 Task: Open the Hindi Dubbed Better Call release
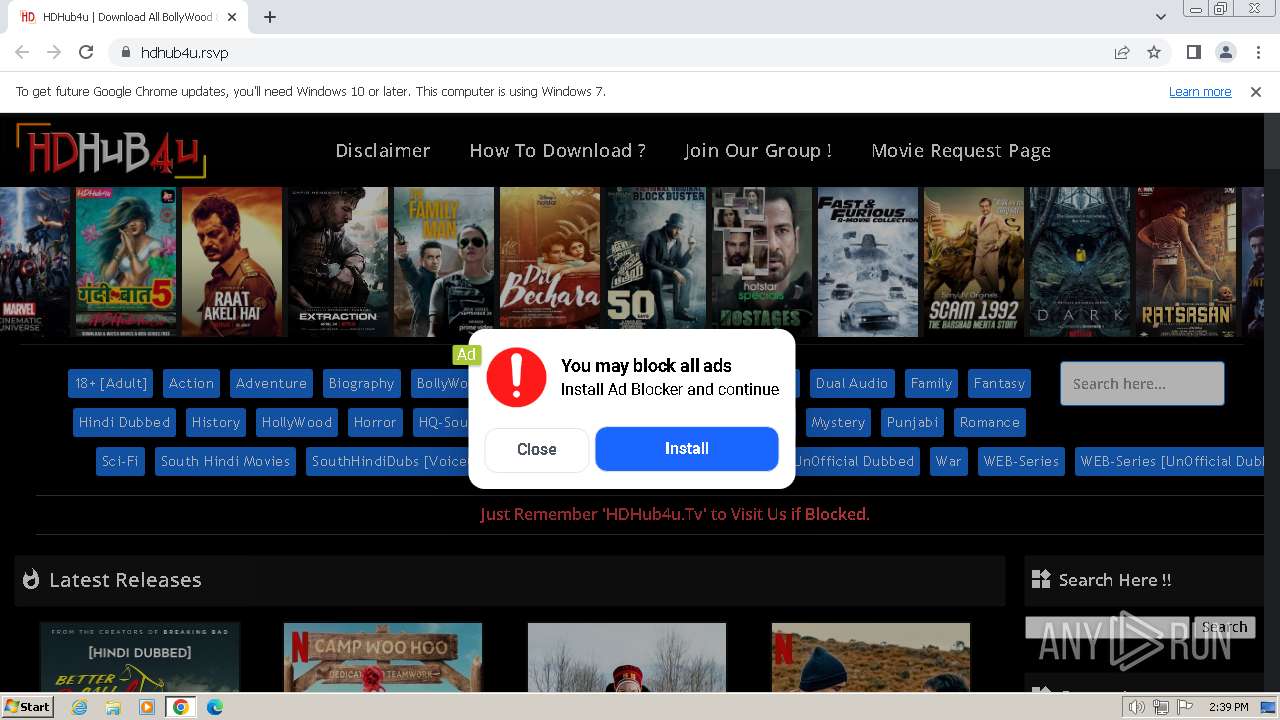[x=140, y=657]
